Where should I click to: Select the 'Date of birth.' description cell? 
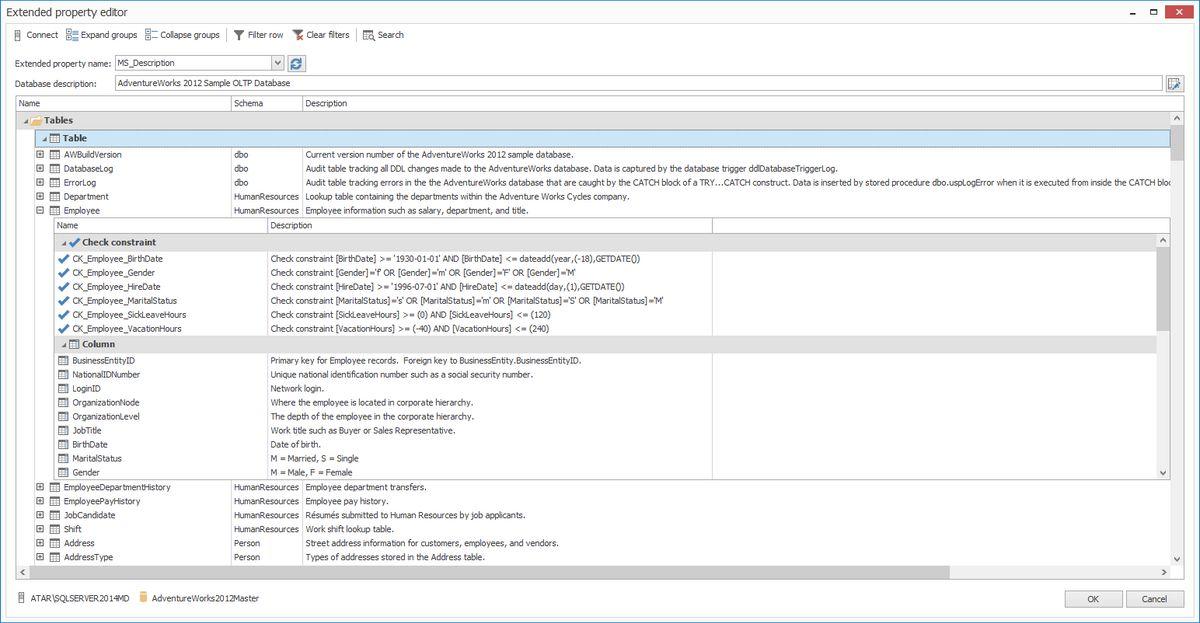tap(490, 445)
